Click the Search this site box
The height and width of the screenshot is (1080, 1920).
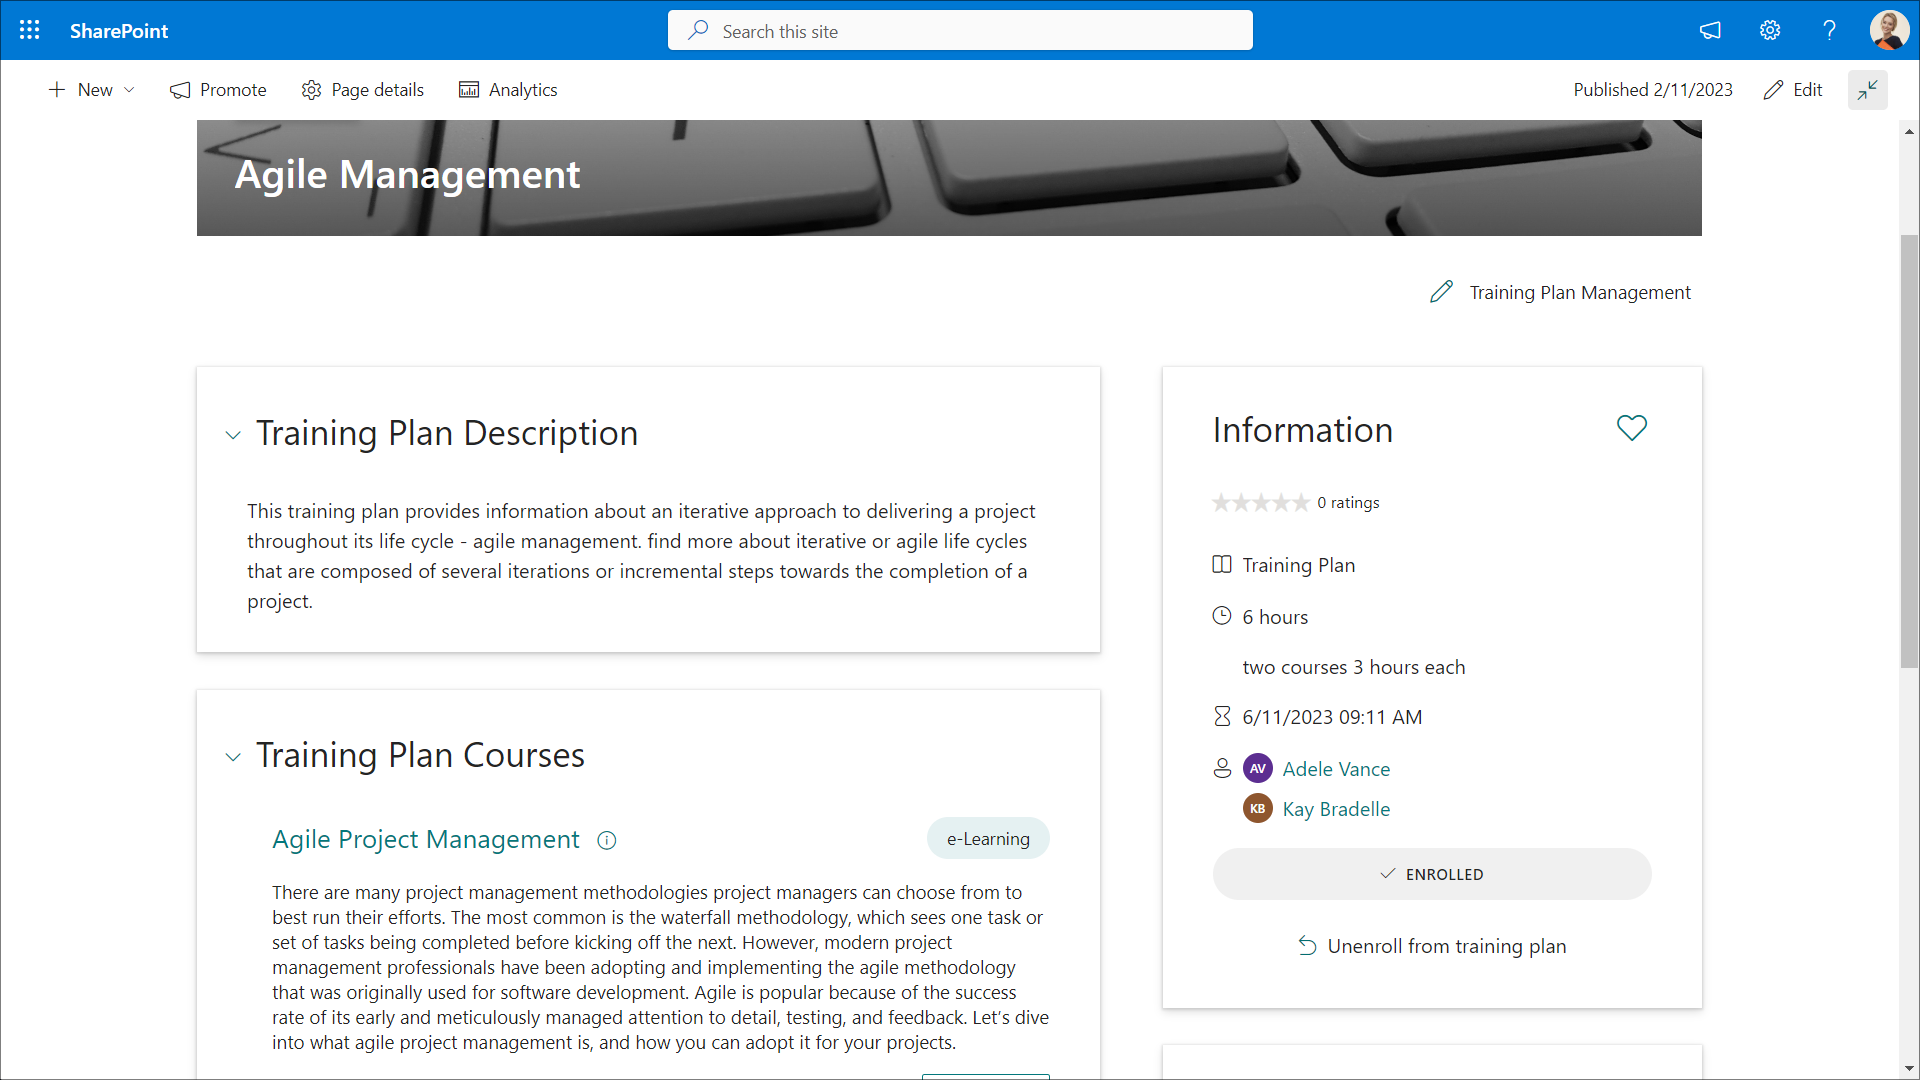tap(960, 31)
